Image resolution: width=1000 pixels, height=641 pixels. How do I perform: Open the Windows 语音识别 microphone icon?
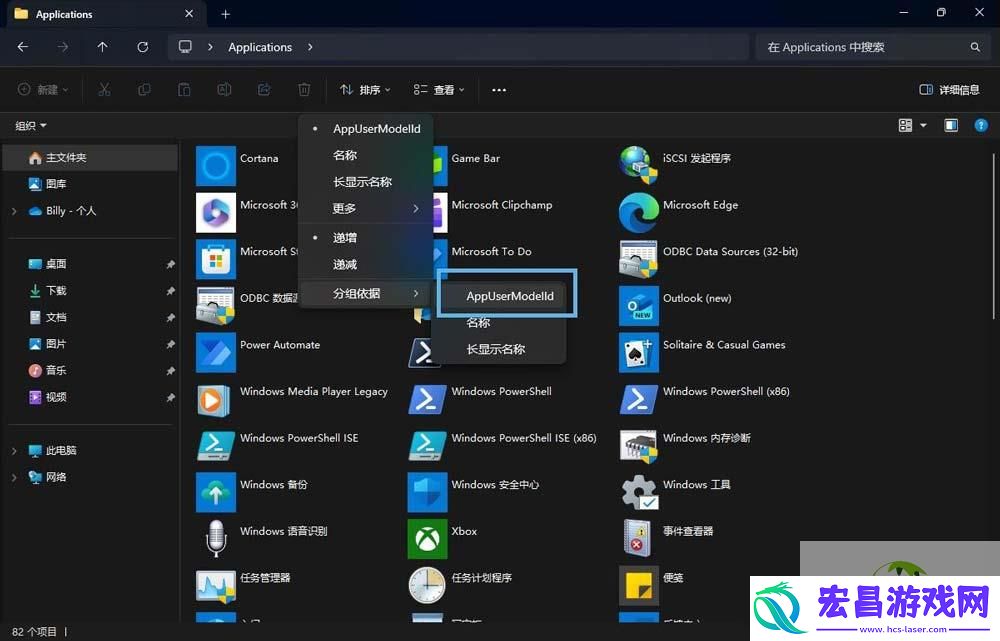(216, 538)
